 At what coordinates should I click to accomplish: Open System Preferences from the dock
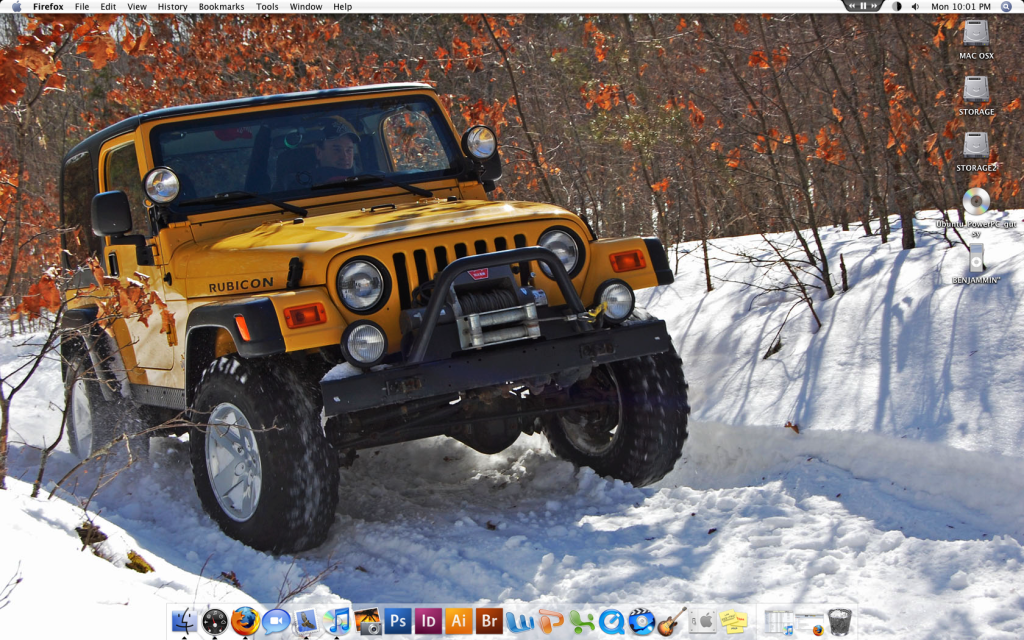point(702,621)
